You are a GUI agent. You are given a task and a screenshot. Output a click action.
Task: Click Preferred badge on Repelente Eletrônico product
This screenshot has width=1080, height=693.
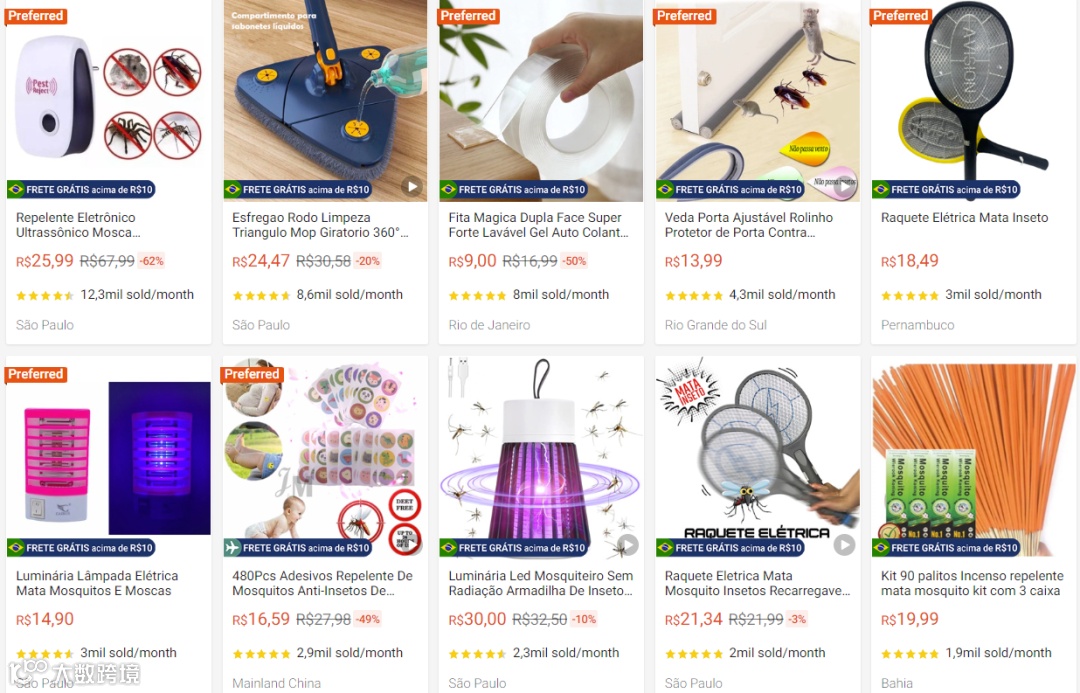point(36,16)
